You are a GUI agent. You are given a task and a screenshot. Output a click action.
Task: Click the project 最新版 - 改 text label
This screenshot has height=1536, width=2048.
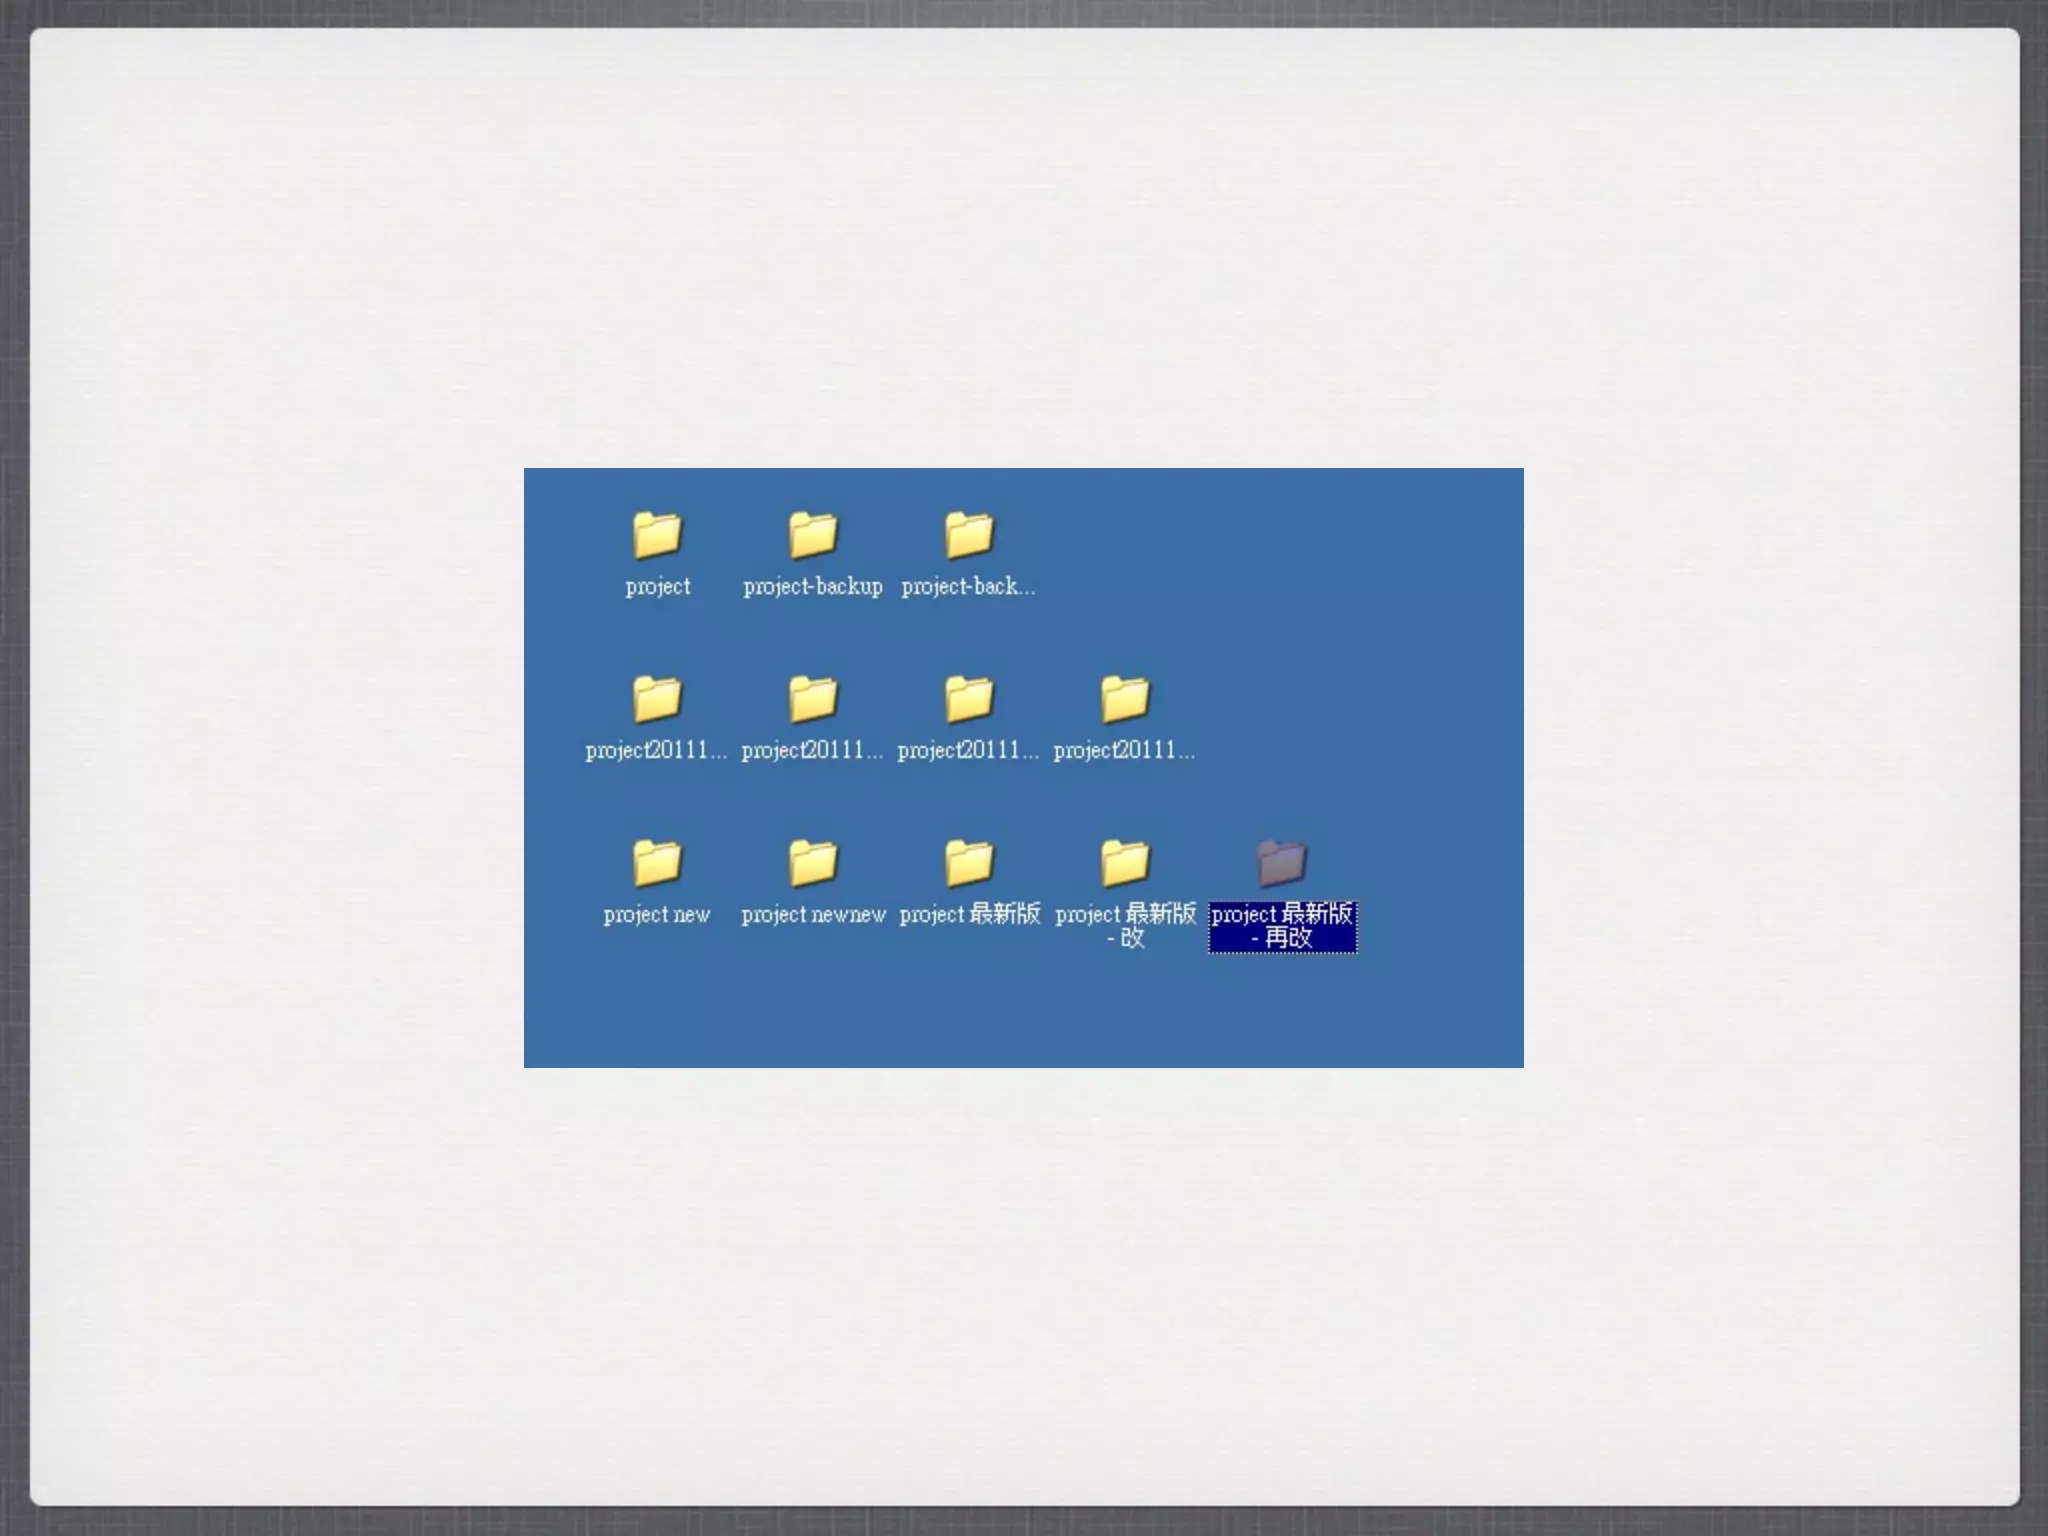[x=1125, y=925]
